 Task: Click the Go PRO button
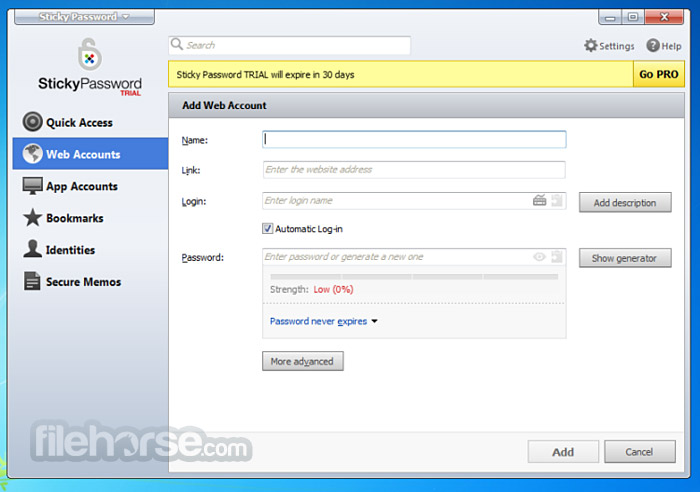(x=658, y=74)
